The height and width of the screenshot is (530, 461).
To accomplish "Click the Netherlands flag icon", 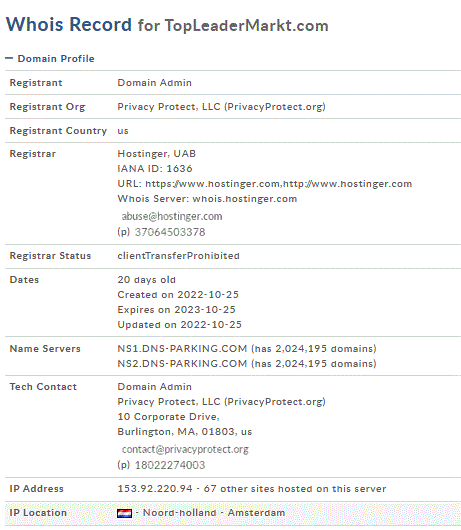I will coord(124,513).
